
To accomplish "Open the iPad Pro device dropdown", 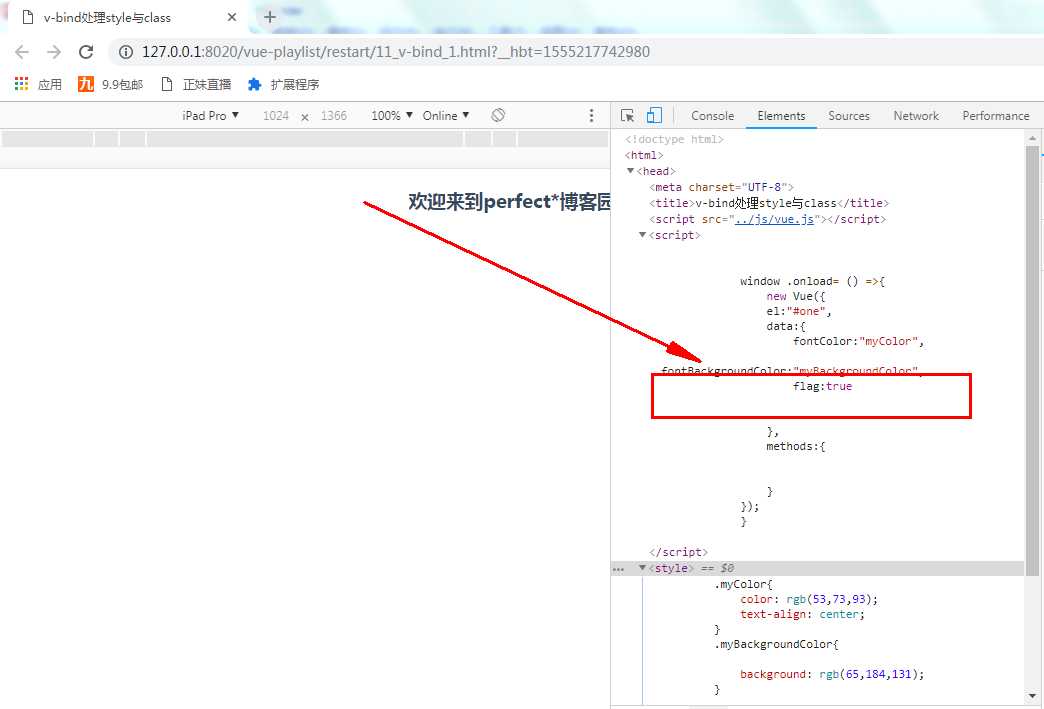I will (x=210, y=116).
